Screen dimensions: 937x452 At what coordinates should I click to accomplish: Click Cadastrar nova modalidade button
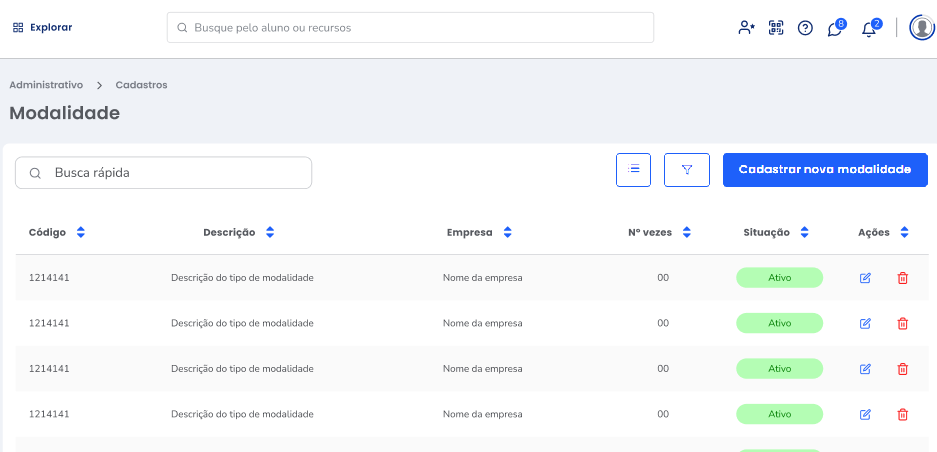825,170
